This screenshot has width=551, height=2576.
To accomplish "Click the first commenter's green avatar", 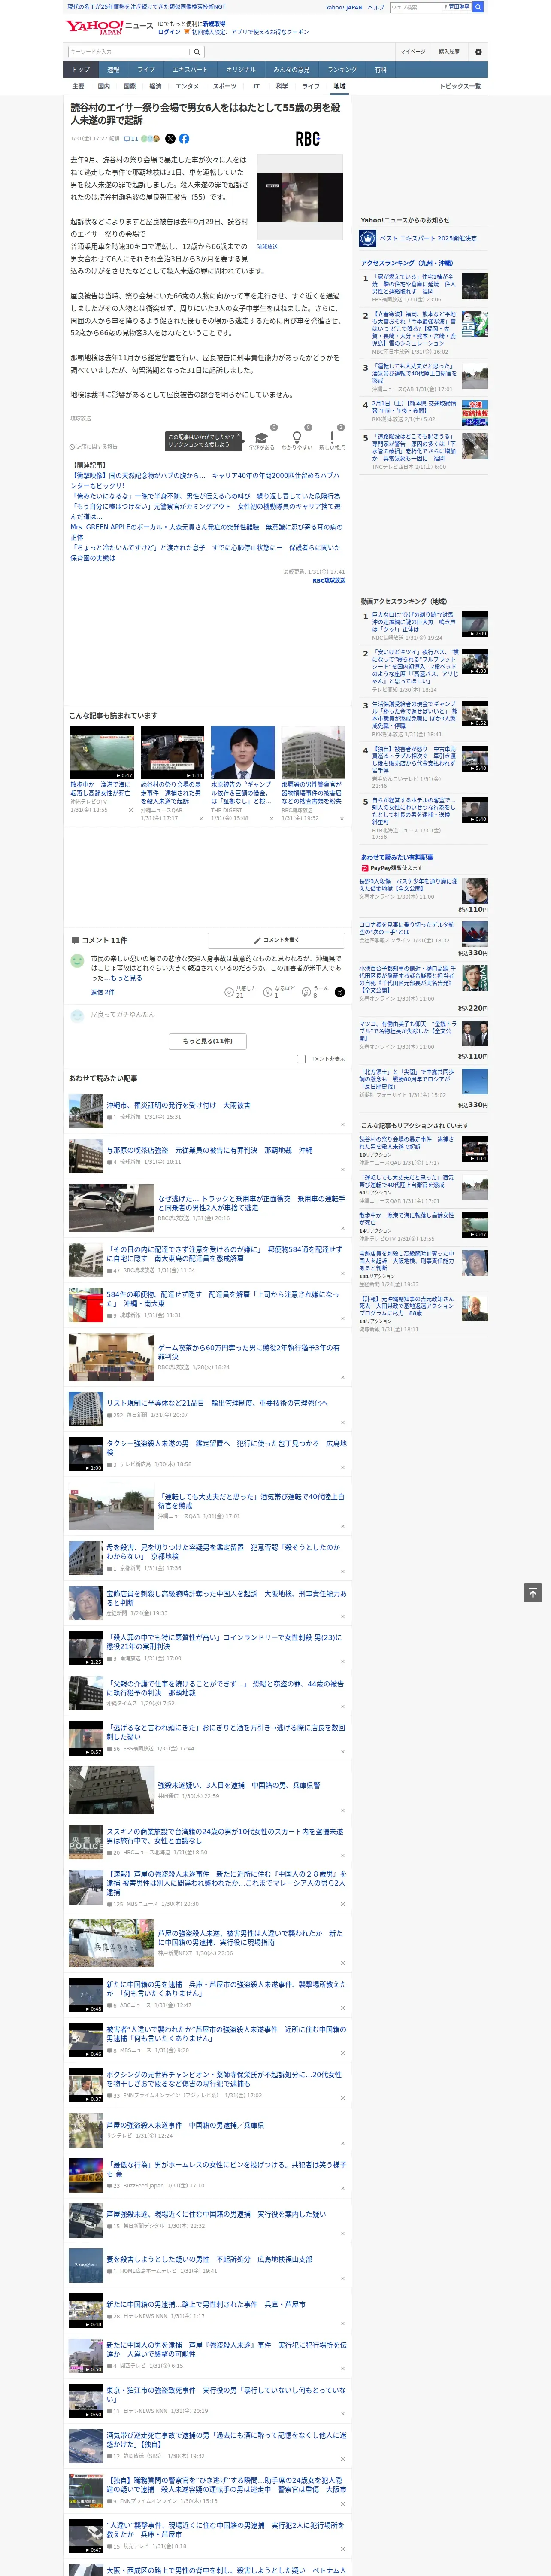I will coord(77,961).
